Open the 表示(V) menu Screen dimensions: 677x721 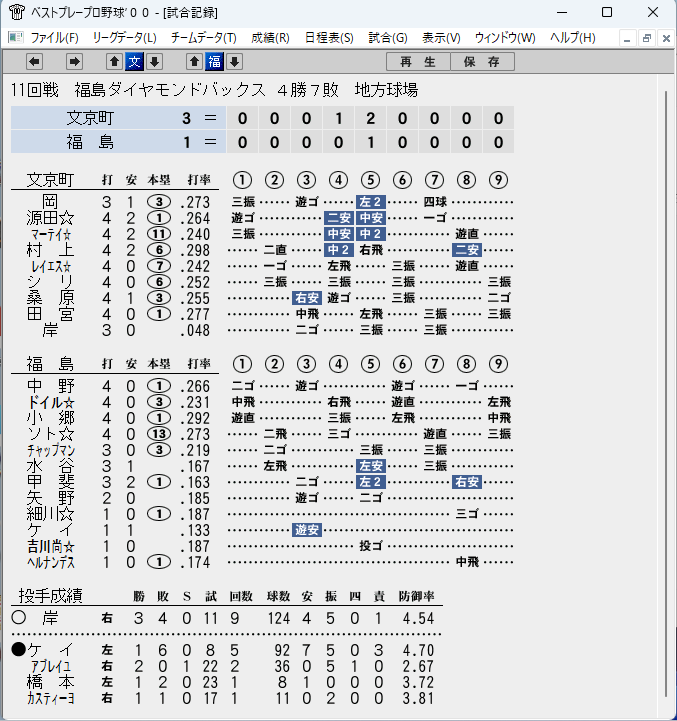point(441,38)
